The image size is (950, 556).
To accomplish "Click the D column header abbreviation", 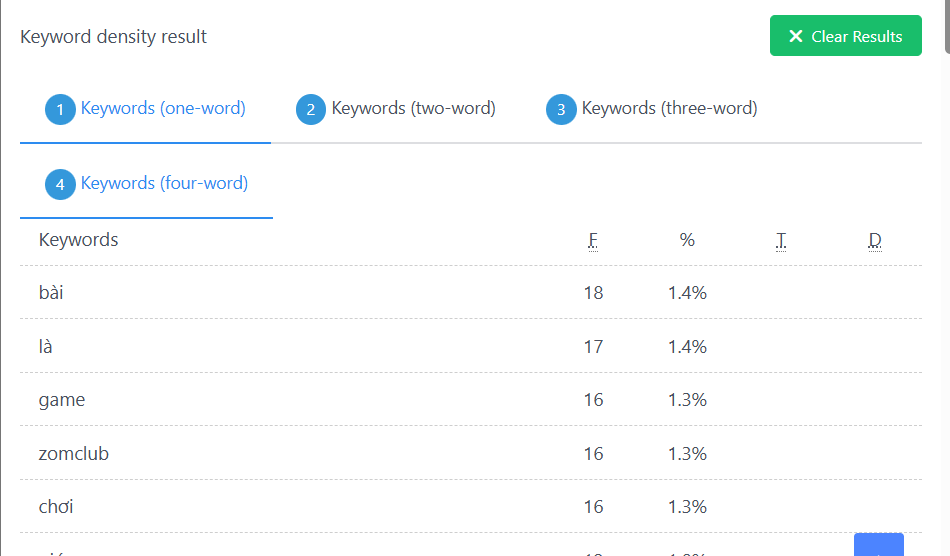I will pyautogui.click(x=875, y=240).
